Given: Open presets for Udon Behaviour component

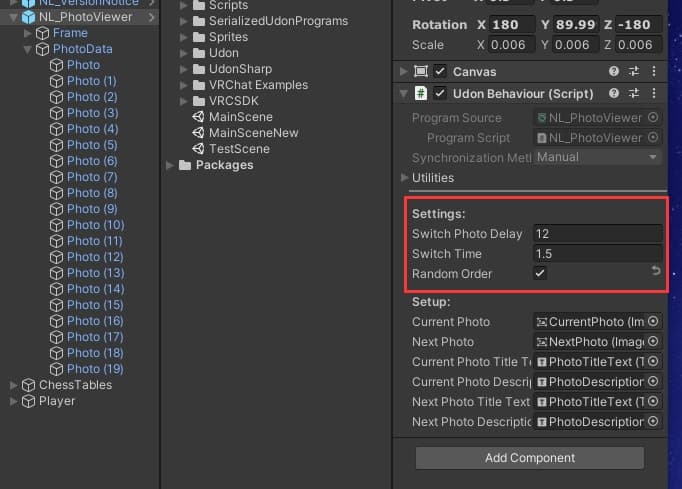Looking at the screenshot, I should 633,94.
